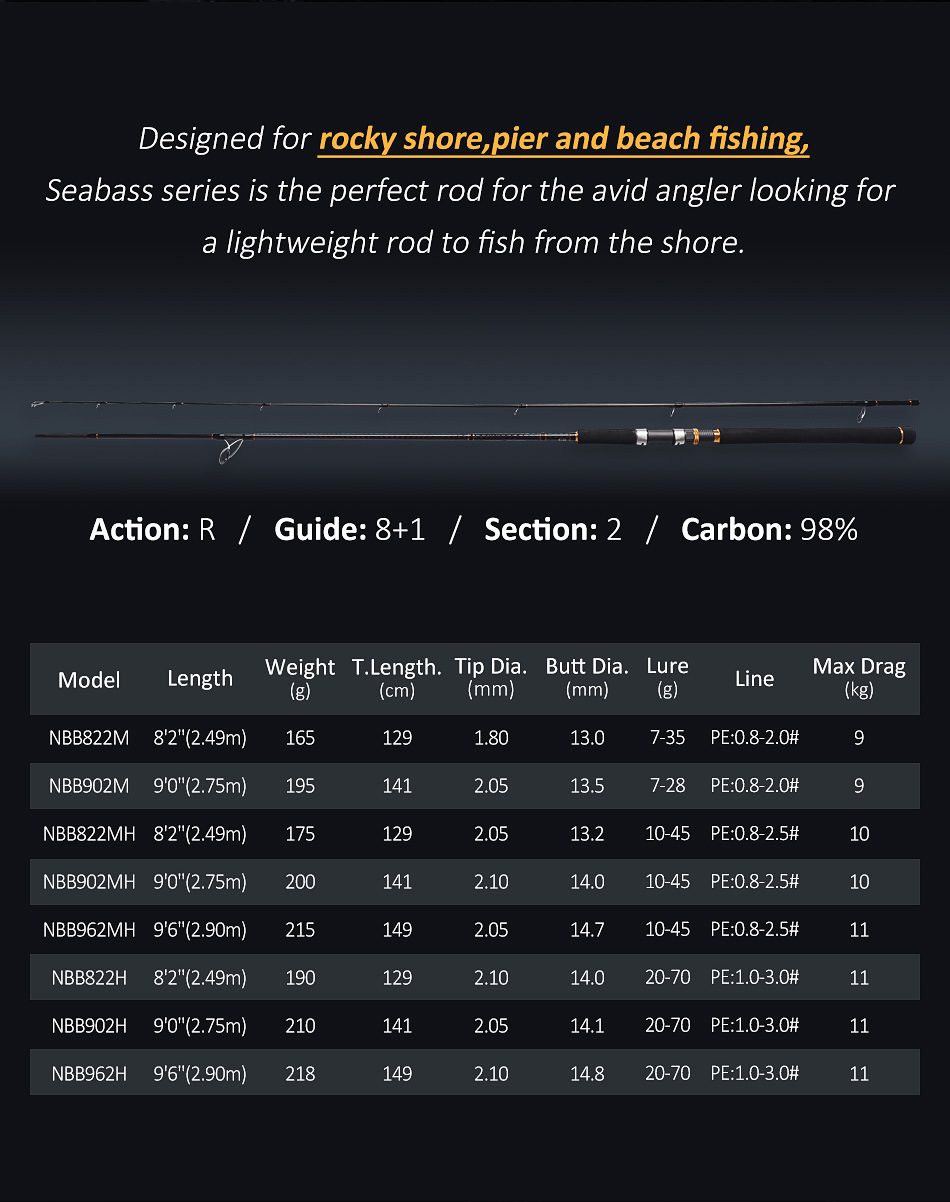Click the Action: R specification text

click(x=152, y=529)
